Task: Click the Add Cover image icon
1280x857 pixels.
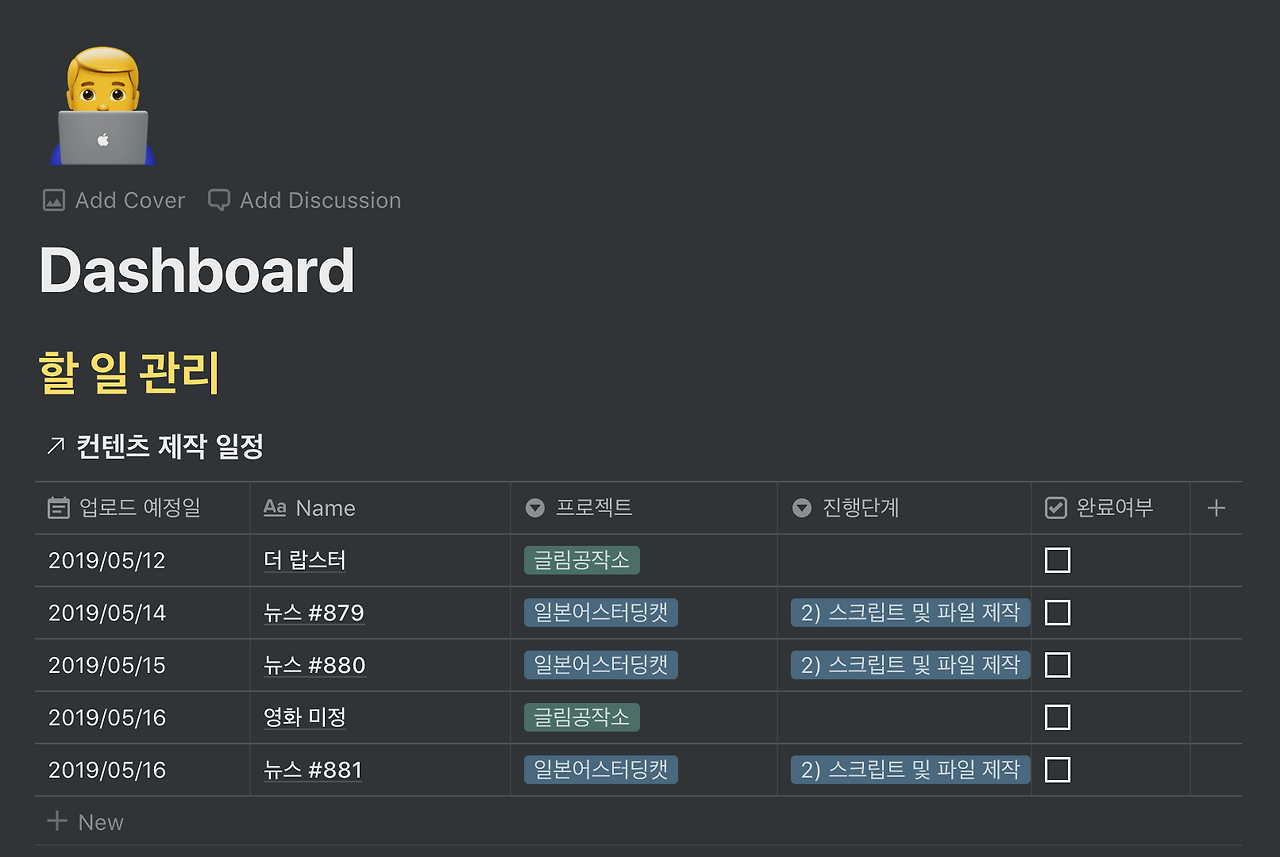Action: click(54, 200)
